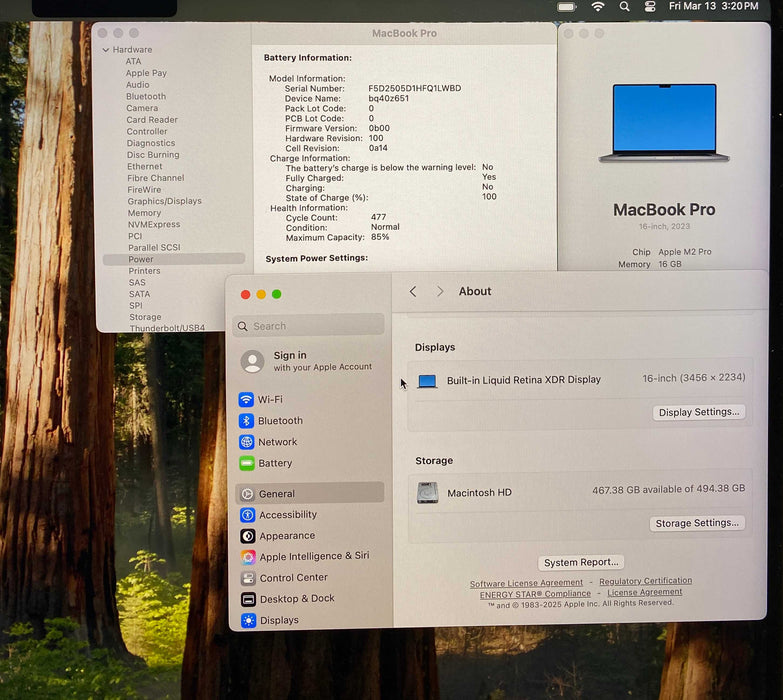This screenshot has width=783, height=700.
Task: Open Storage Settings
Action: (697, 523)
